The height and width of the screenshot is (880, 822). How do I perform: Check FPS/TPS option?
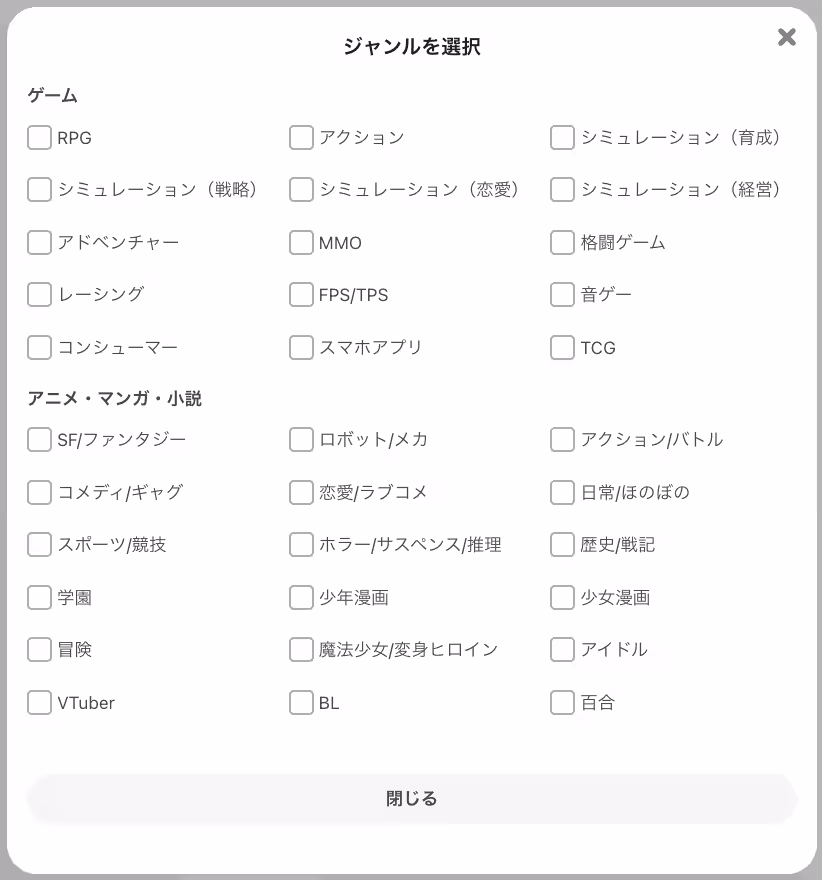(x=300, y=295)
